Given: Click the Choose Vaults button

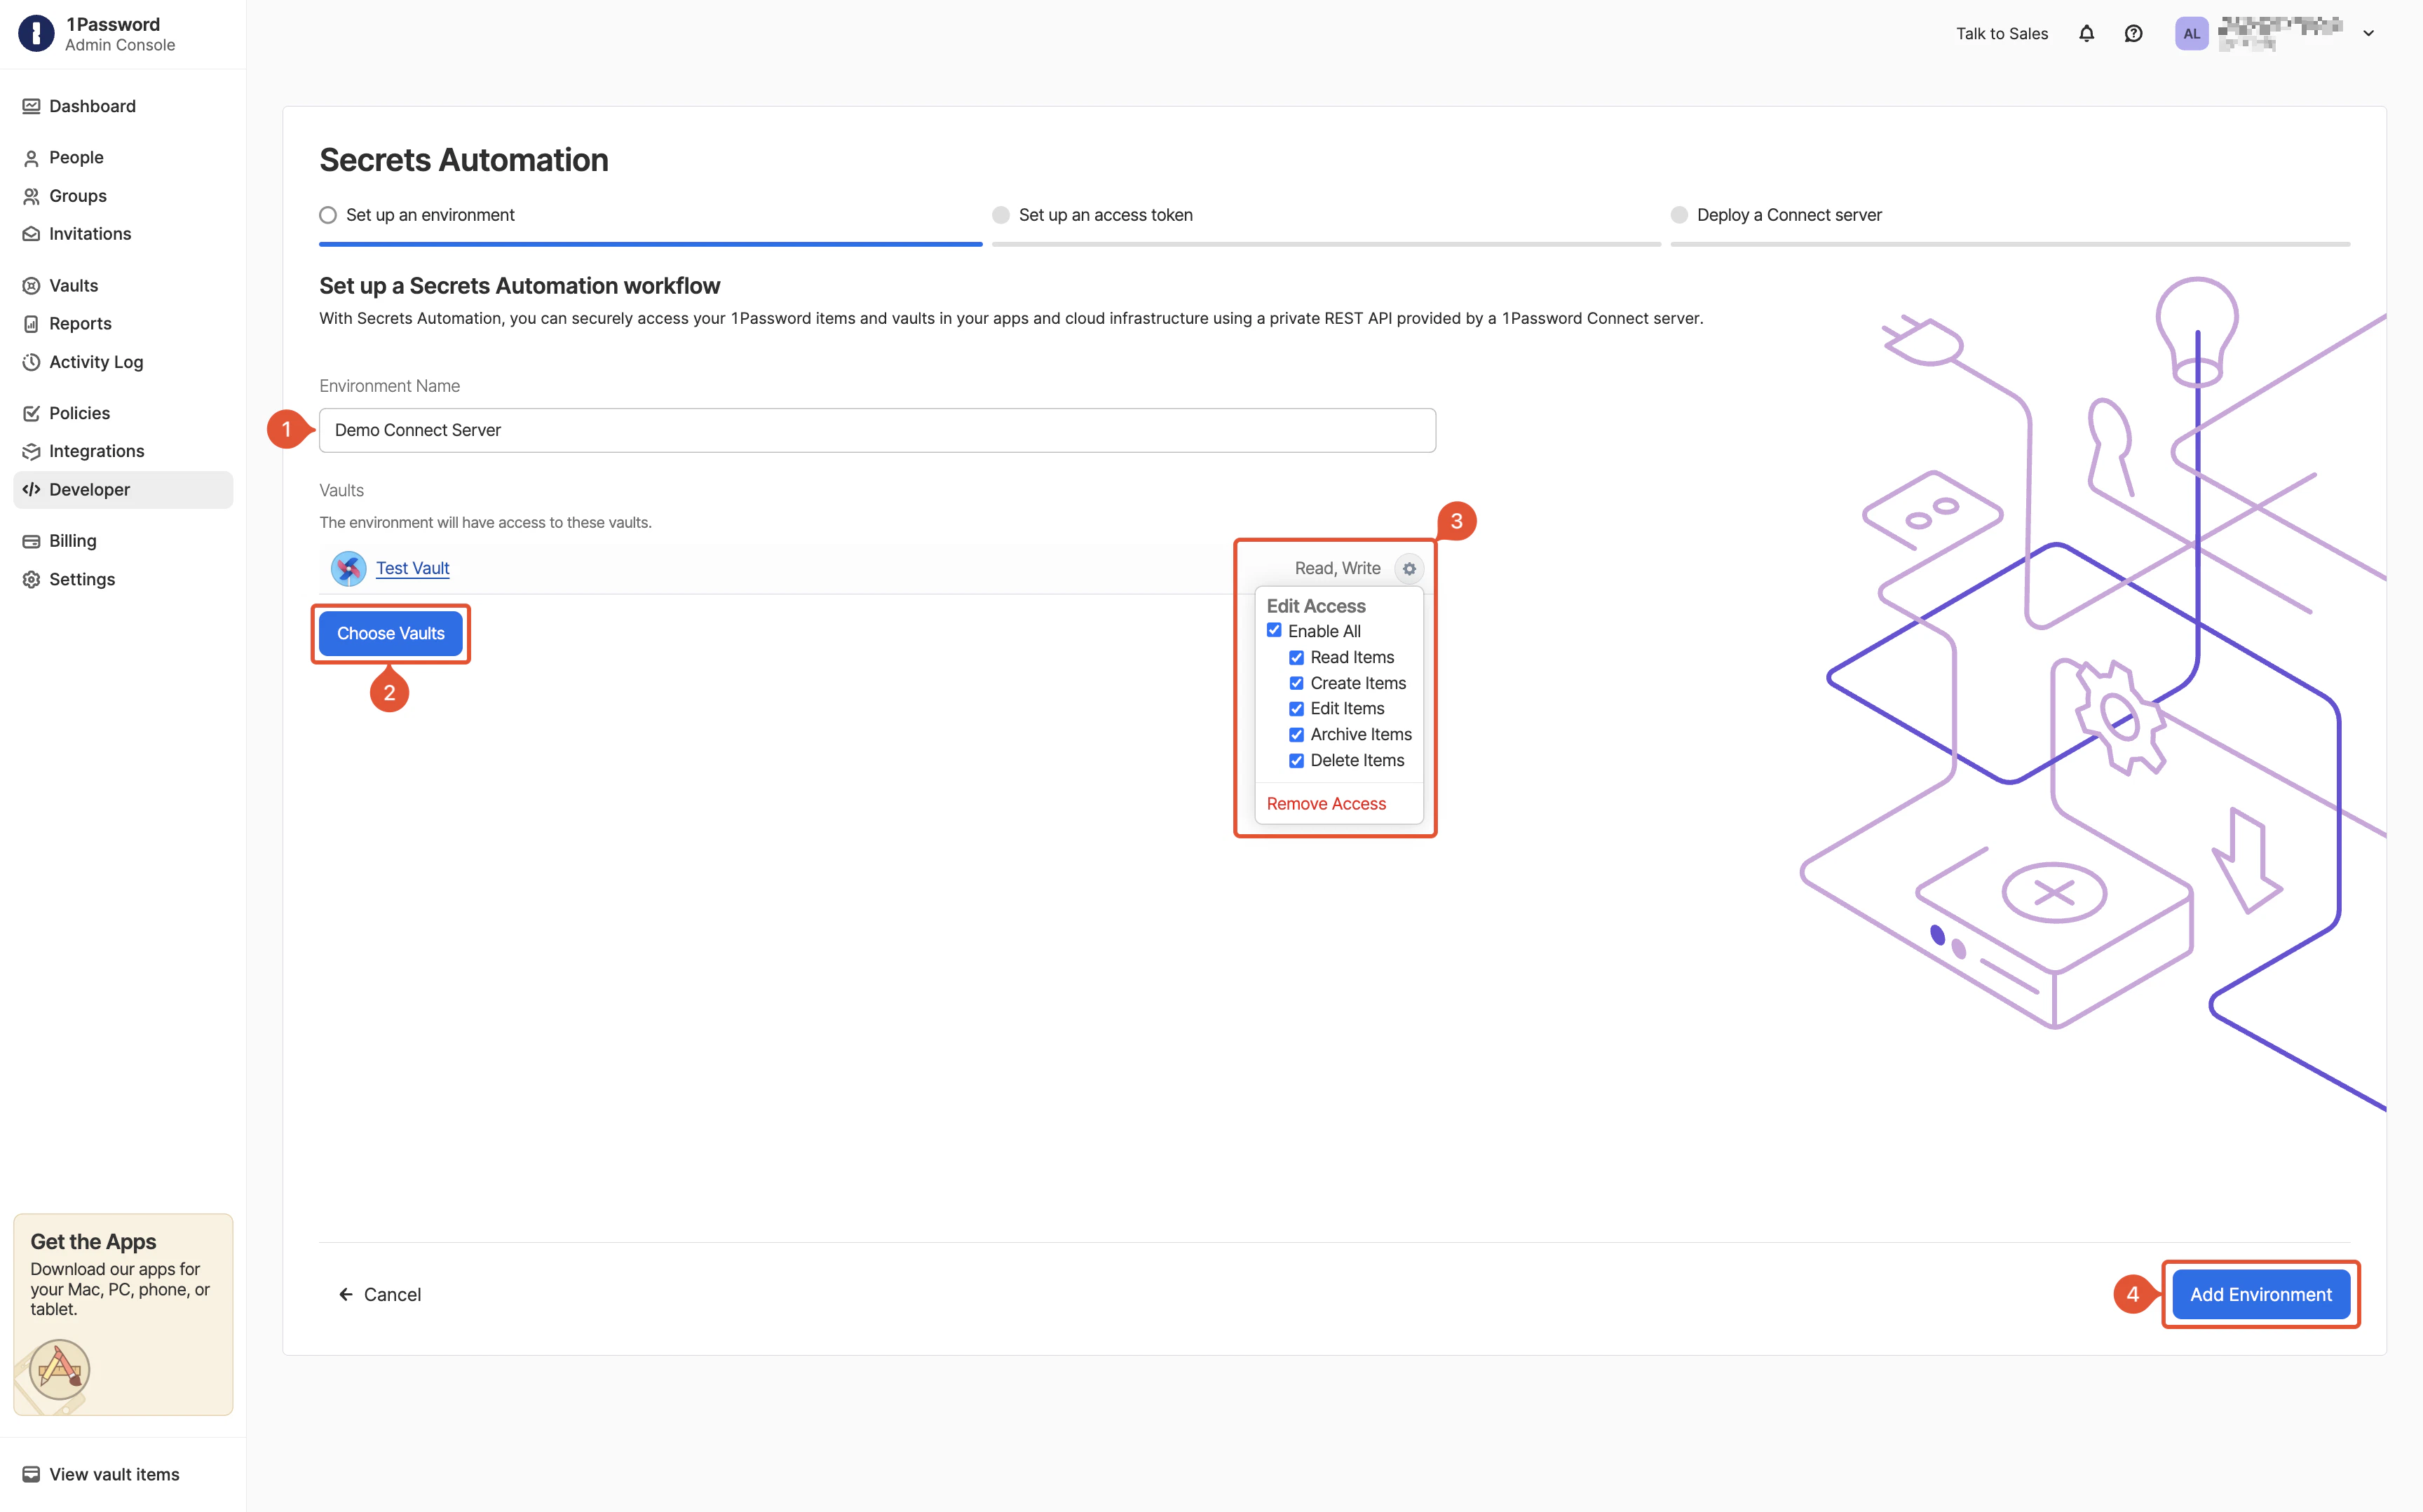Looking at the screenshot, I should coord(391,633).
